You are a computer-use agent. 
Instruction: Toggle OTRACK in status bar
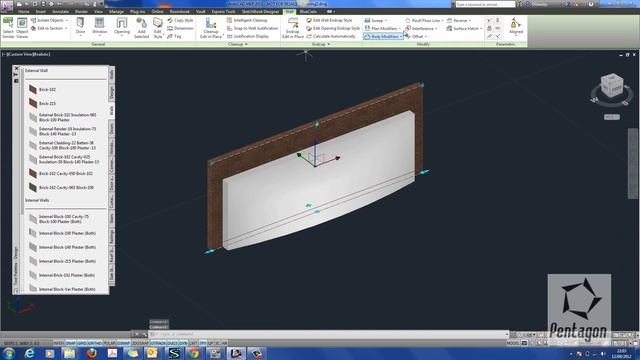point(158,343)
